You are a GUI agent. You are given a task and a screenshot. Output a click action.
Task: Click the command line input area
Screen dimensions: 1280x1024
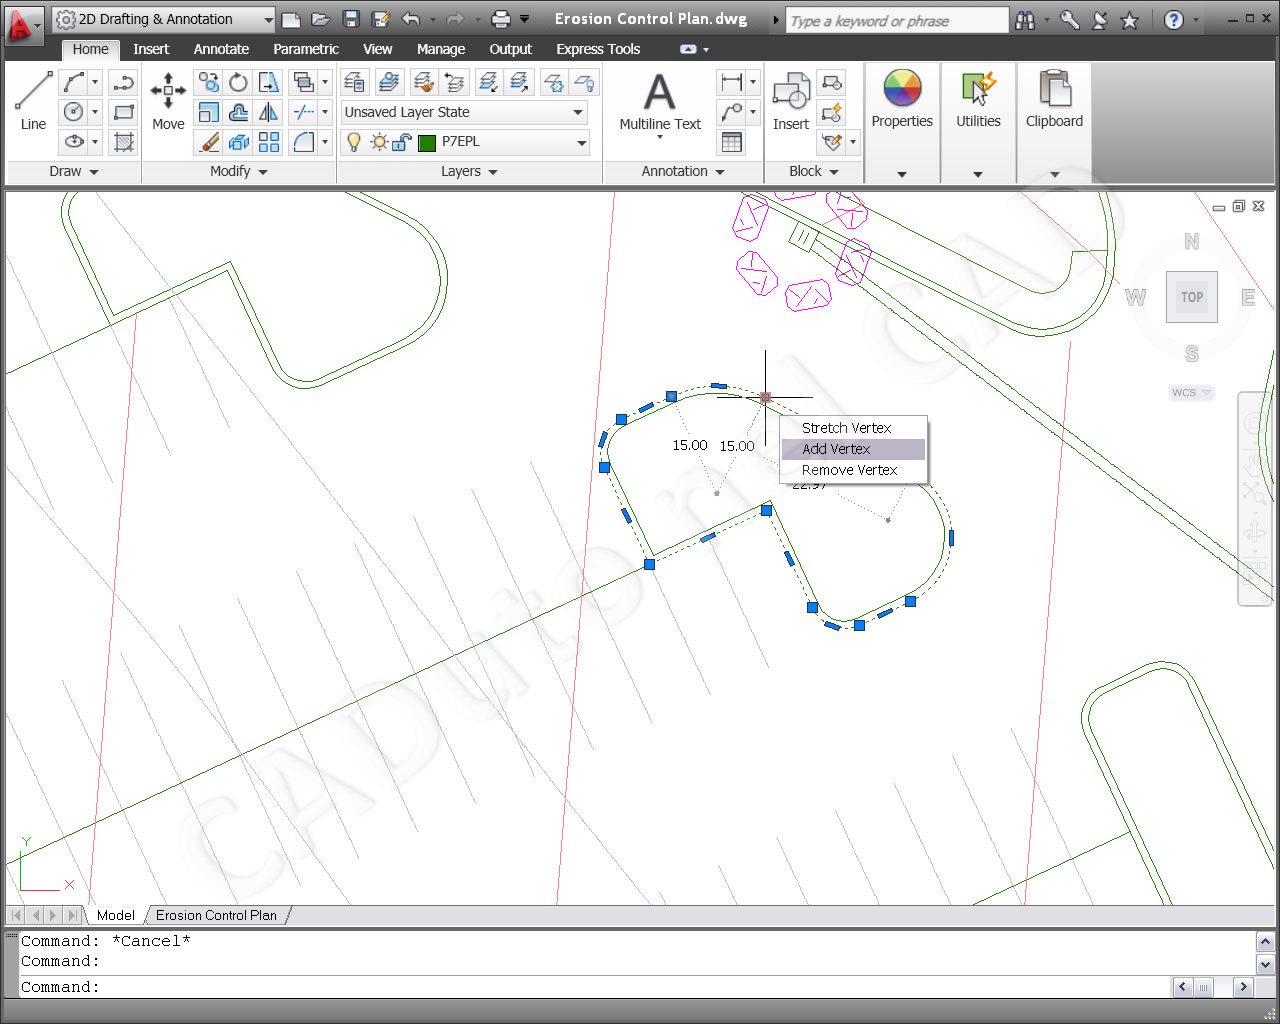(x=595, y=987)
